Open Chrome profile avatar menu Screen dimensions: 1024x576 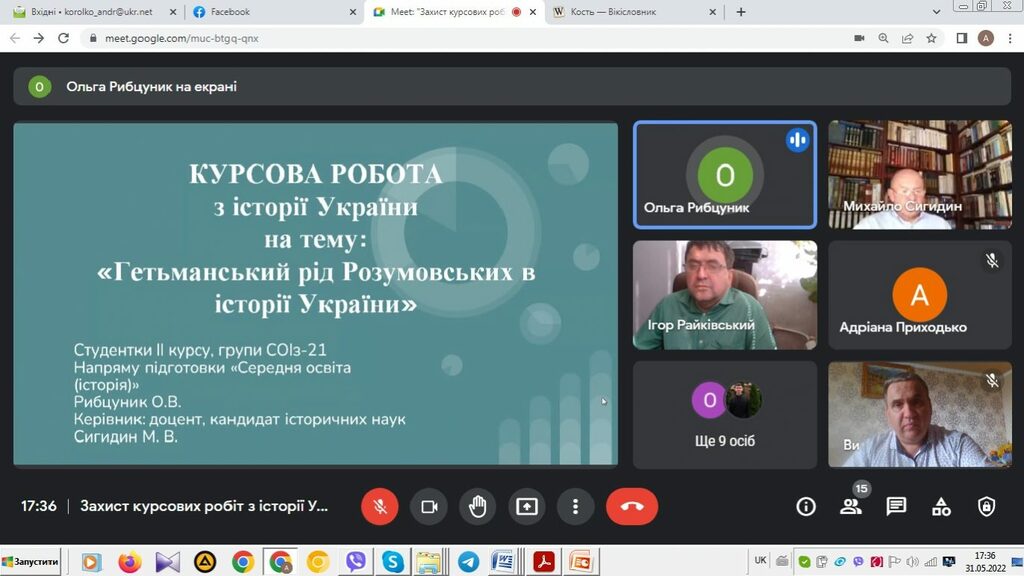pos(986,38)
